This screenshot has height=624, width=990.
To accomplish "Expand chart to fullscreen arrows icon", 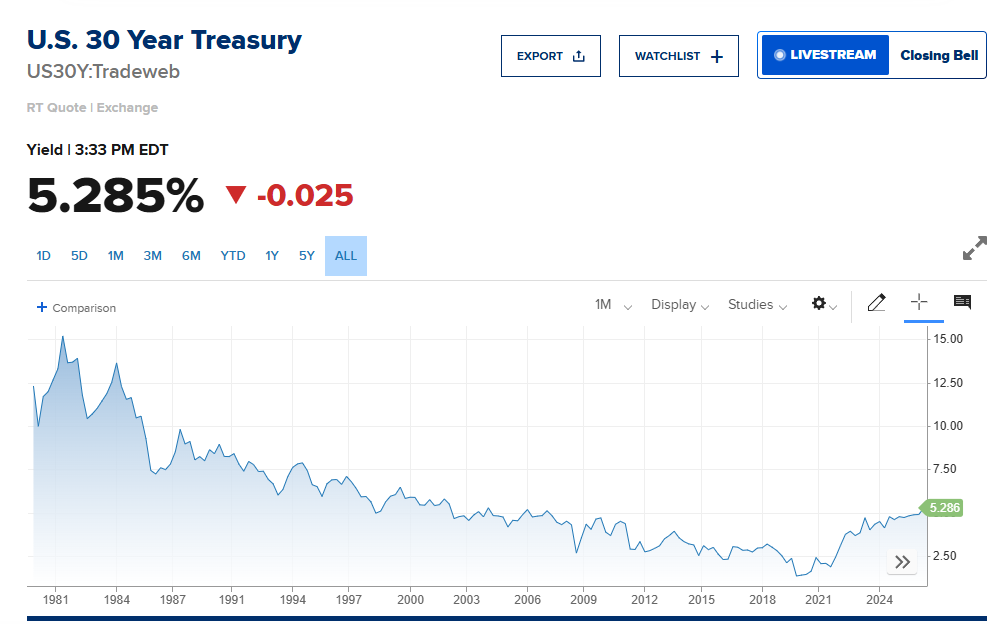I will point(975,248).
